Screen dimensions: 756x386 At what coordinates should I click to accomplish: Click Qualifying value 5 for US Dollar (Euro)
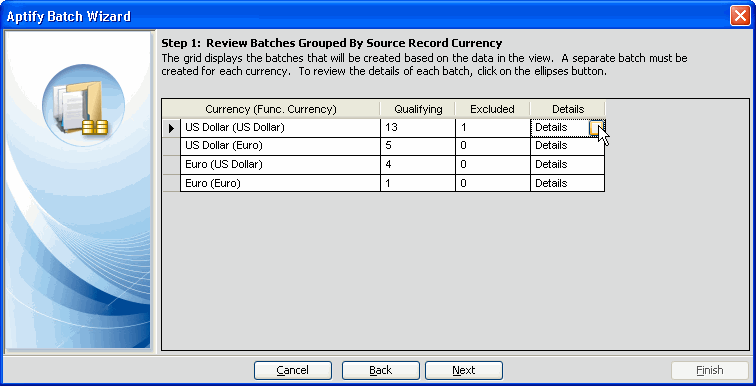pyautogui.click(x=418, y=146)
